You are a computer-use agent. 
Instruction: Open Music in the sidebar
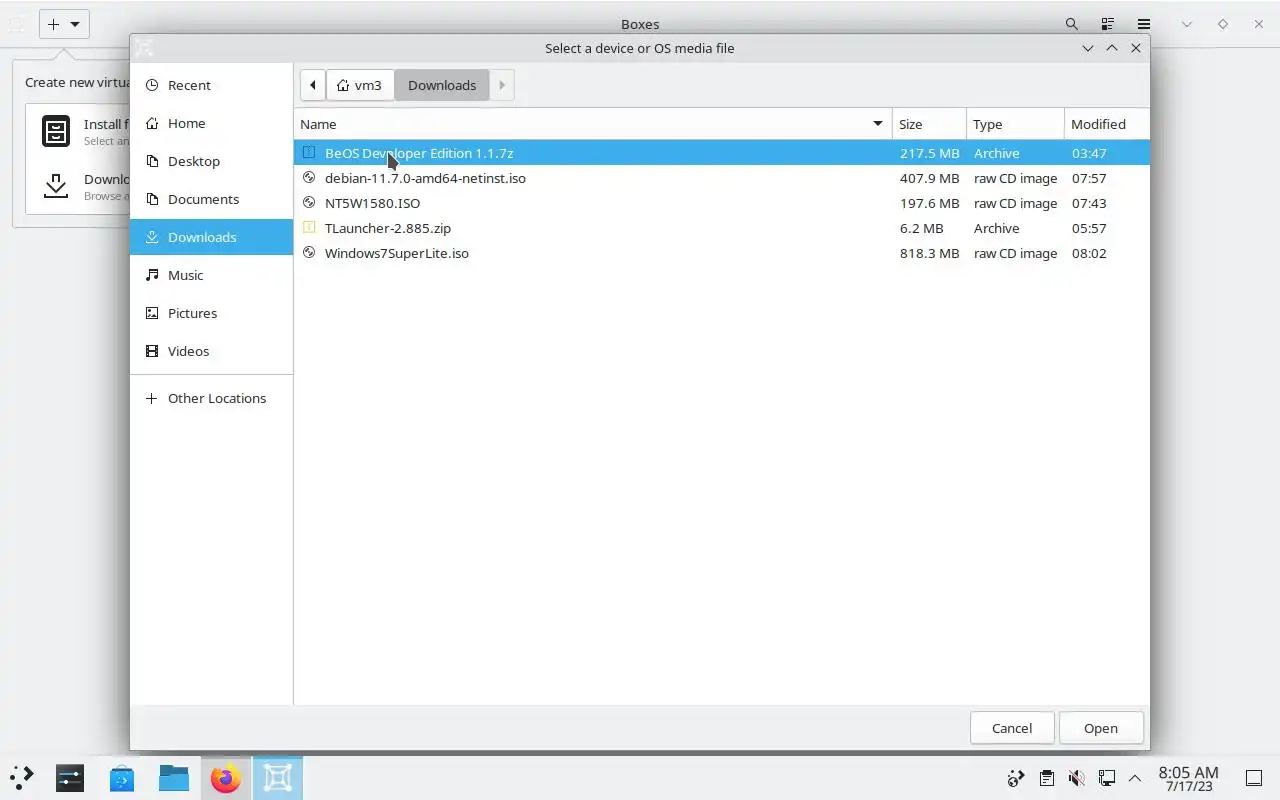point(211,275)
